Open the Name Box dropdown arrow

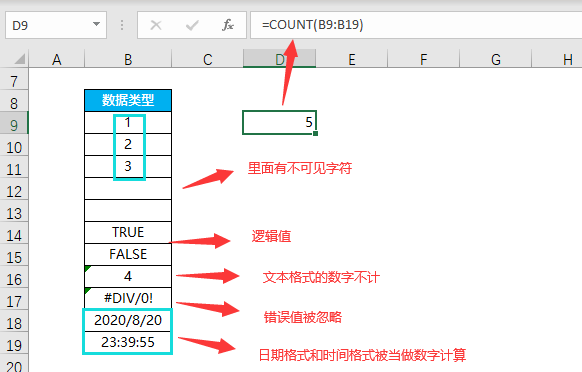coord(97,25)
